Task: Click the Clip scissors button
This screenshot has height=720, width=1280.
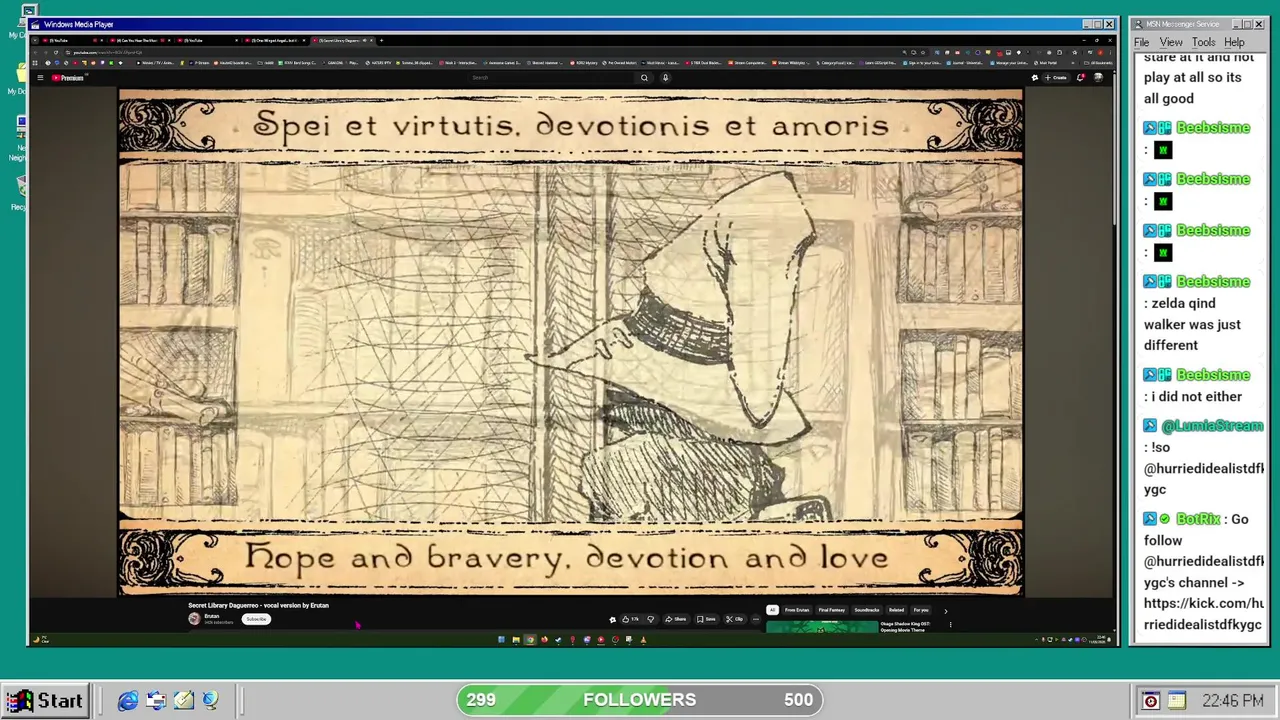Action: [x=735, y=619]
